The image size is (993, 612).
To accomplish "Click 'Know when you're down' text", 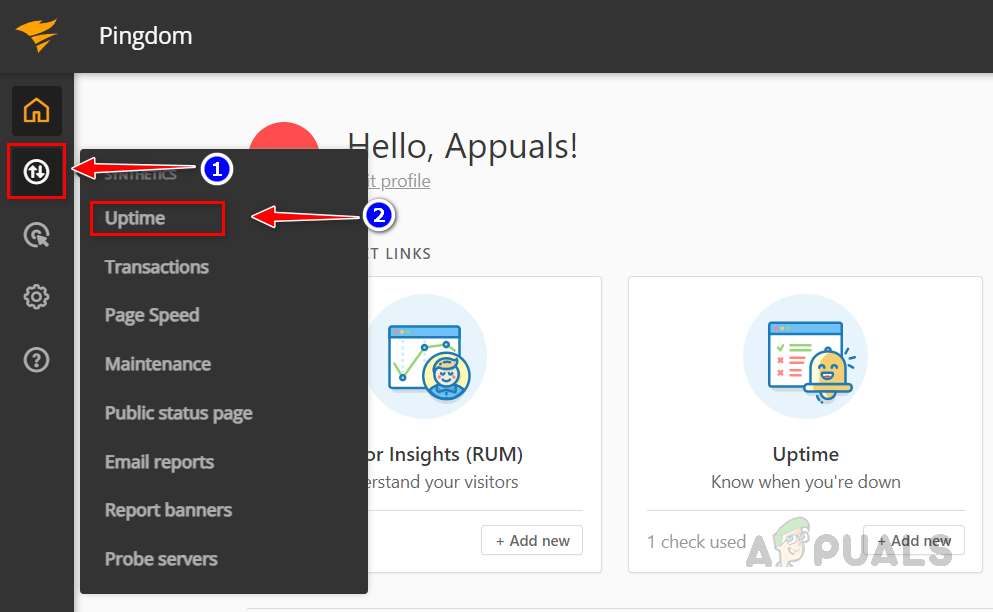I will pyautogui.click(x=806, y=482).
